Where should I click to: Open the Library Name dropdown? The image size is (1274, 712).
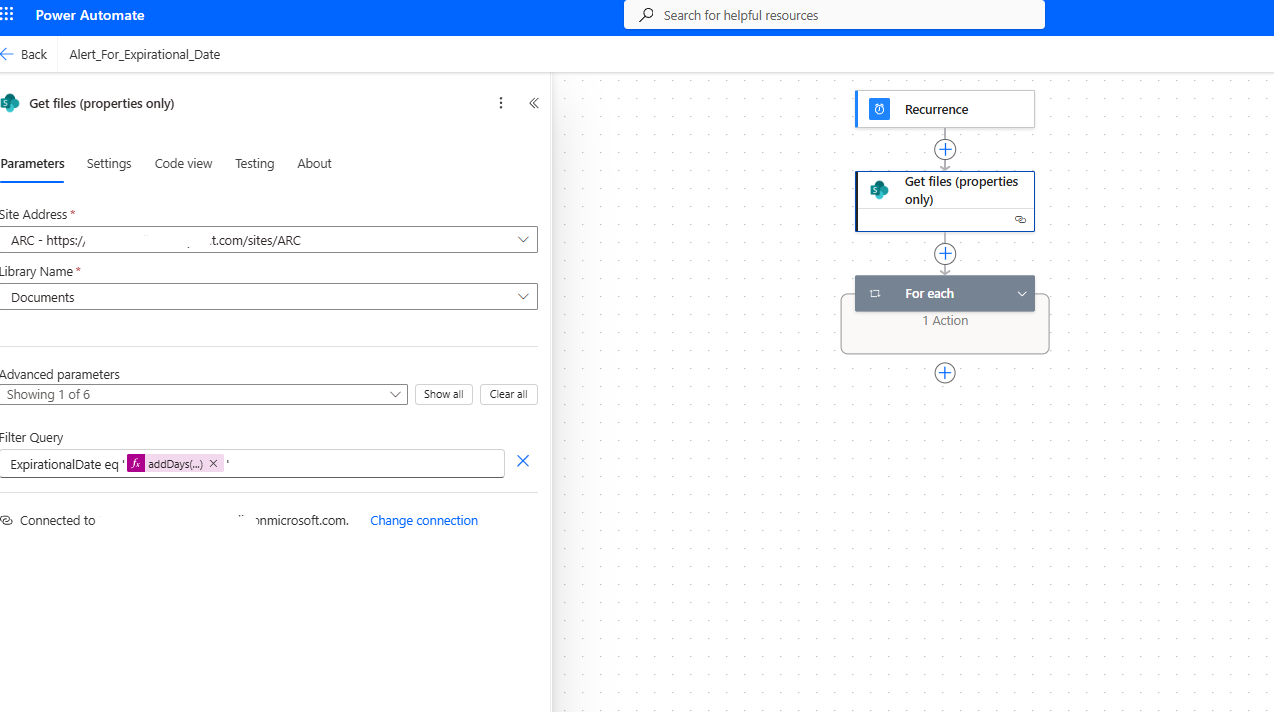click(x=523, y=297)
